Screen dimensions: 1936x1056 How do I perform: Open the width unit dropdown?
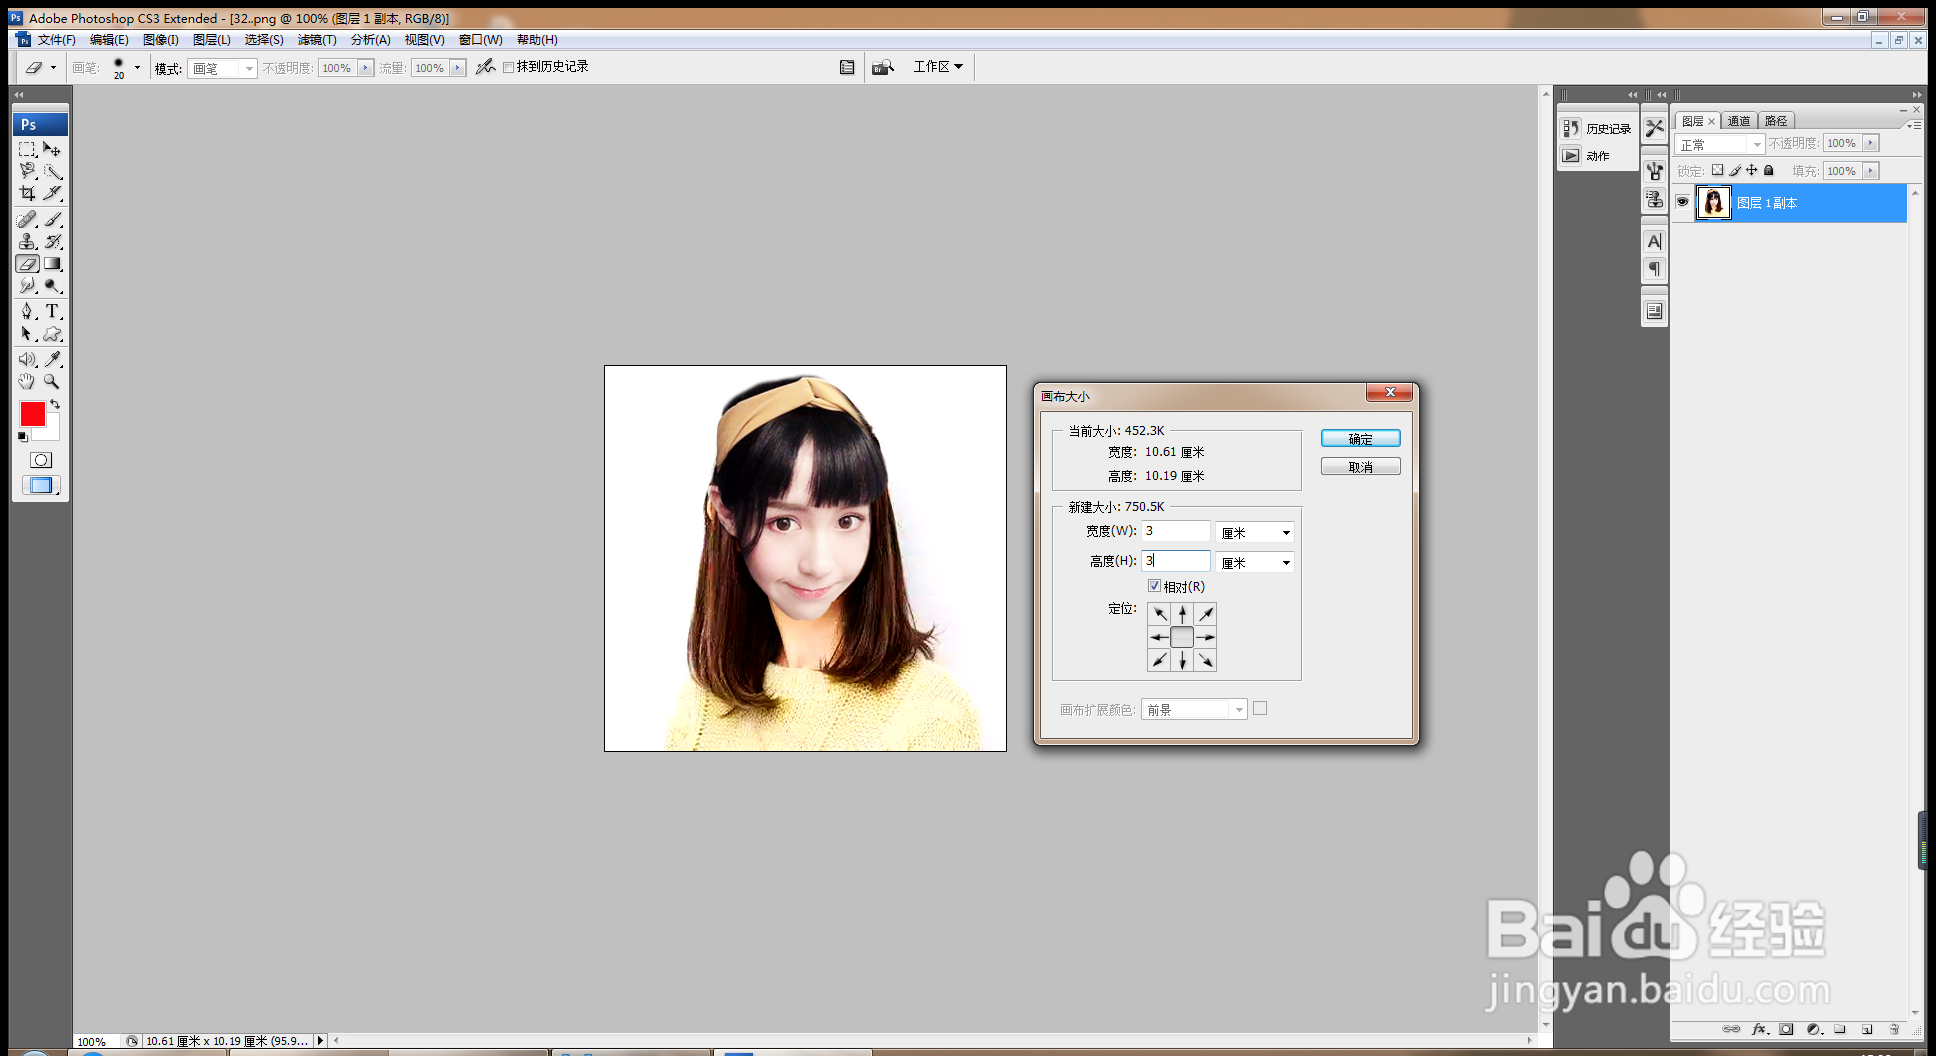(1255, 533)
